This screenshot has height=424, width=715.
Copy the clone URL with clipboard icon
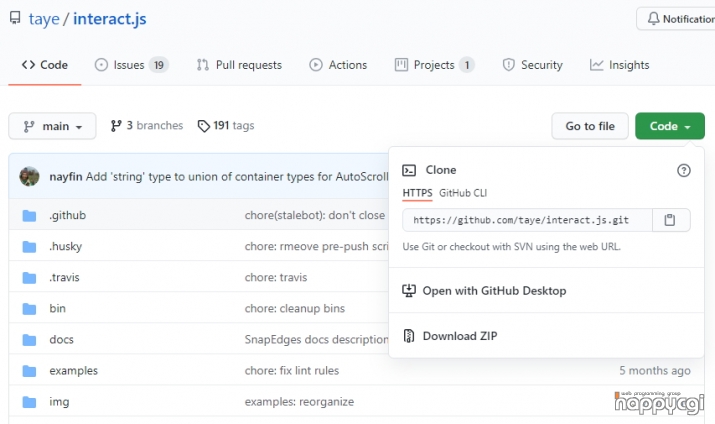pos(669,220)
